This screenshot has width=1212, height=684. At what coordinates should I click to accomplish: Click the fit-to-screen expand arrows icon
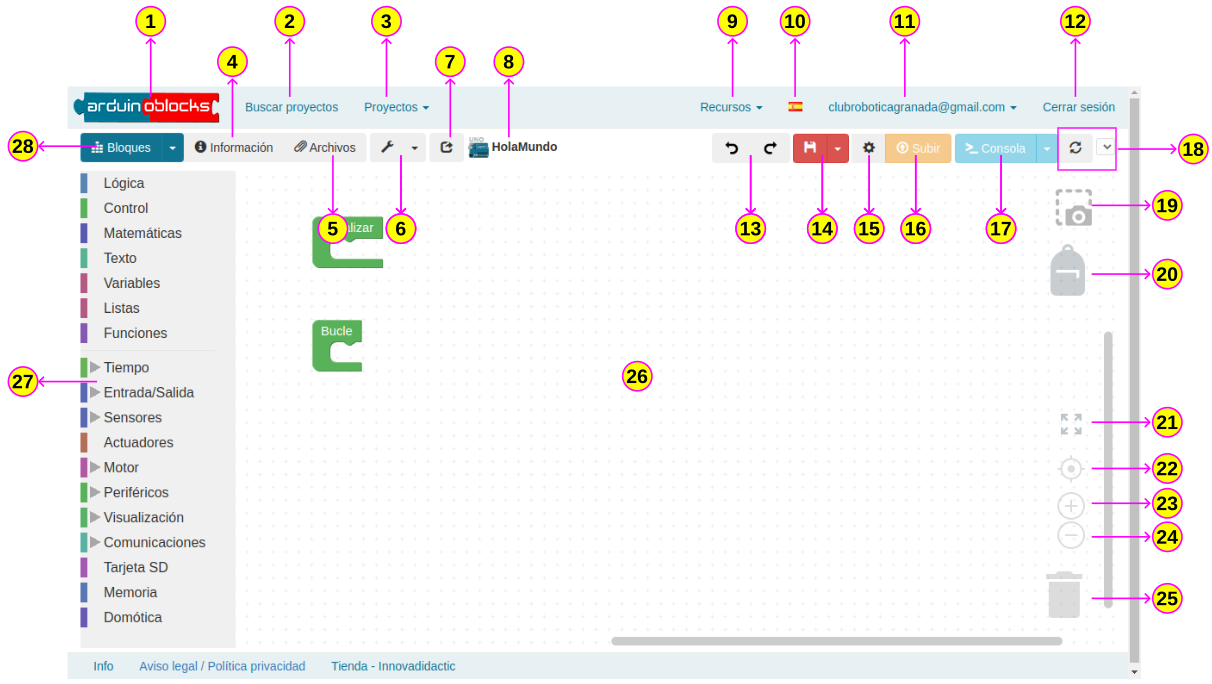click(1071, 424)
